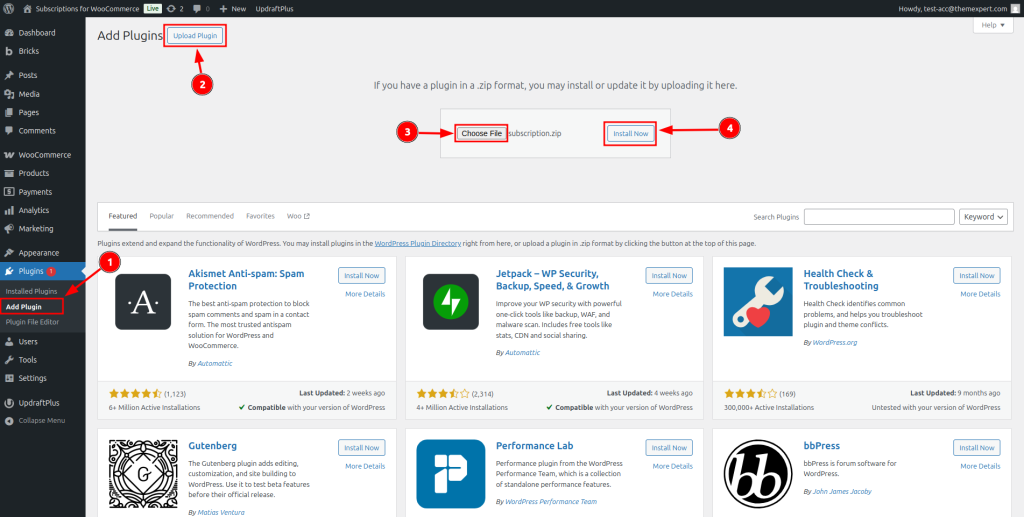Focus the Search Plugins input field
Image resolution: width=1024 pixels, height=517 pixels.
(879, 217)
